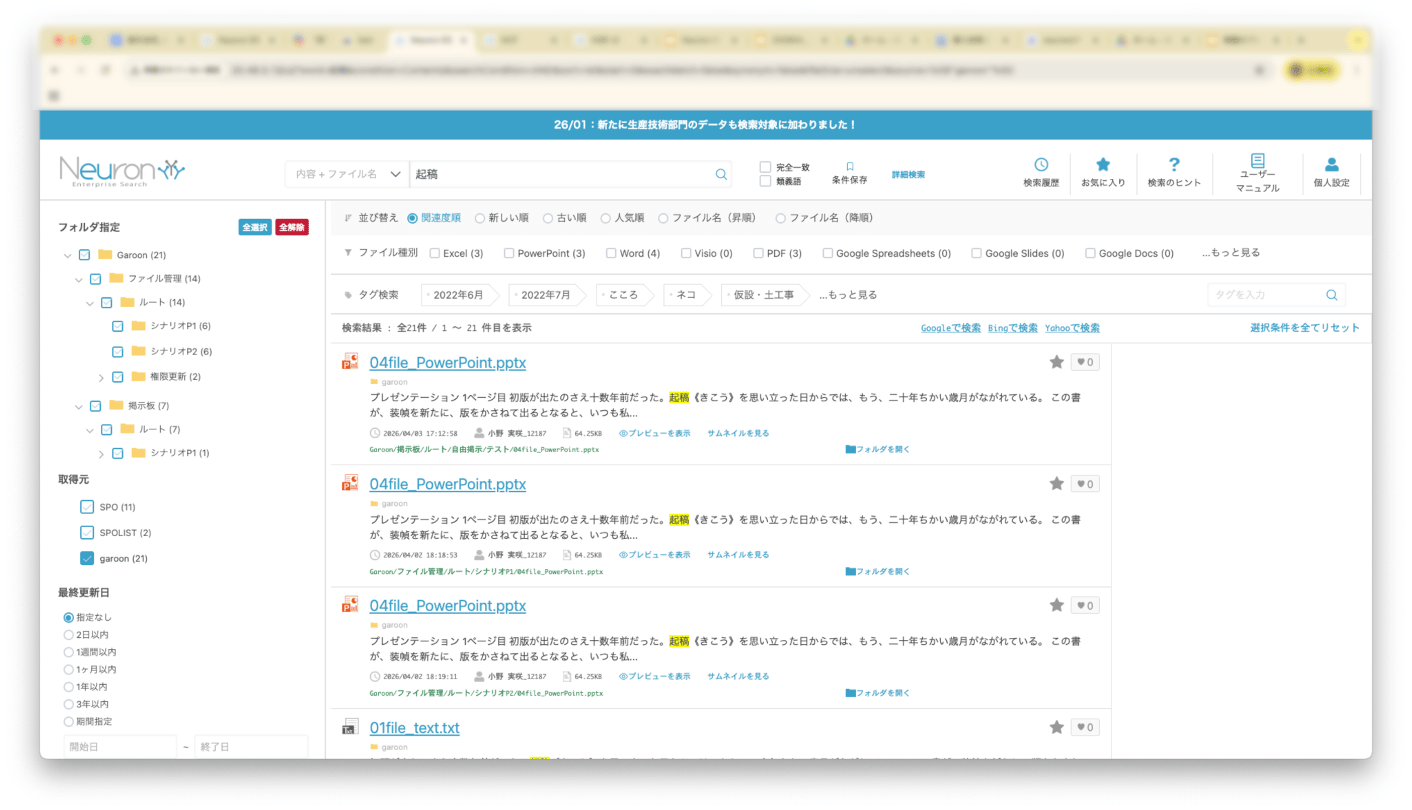Screen dimensions: 1412x810
Task: Star the first 04file_PowerPoint.pptx result
Action: [x=1056, y=362]
